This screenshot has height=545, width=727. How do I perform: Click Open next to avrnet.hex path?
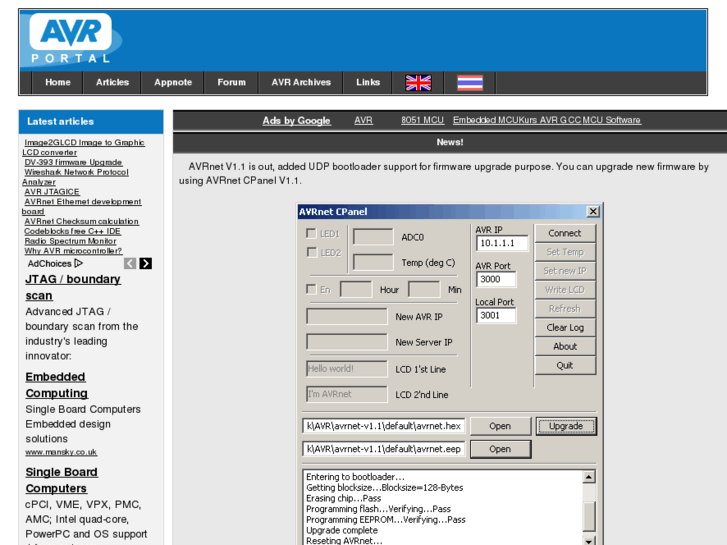pos(500,426)
